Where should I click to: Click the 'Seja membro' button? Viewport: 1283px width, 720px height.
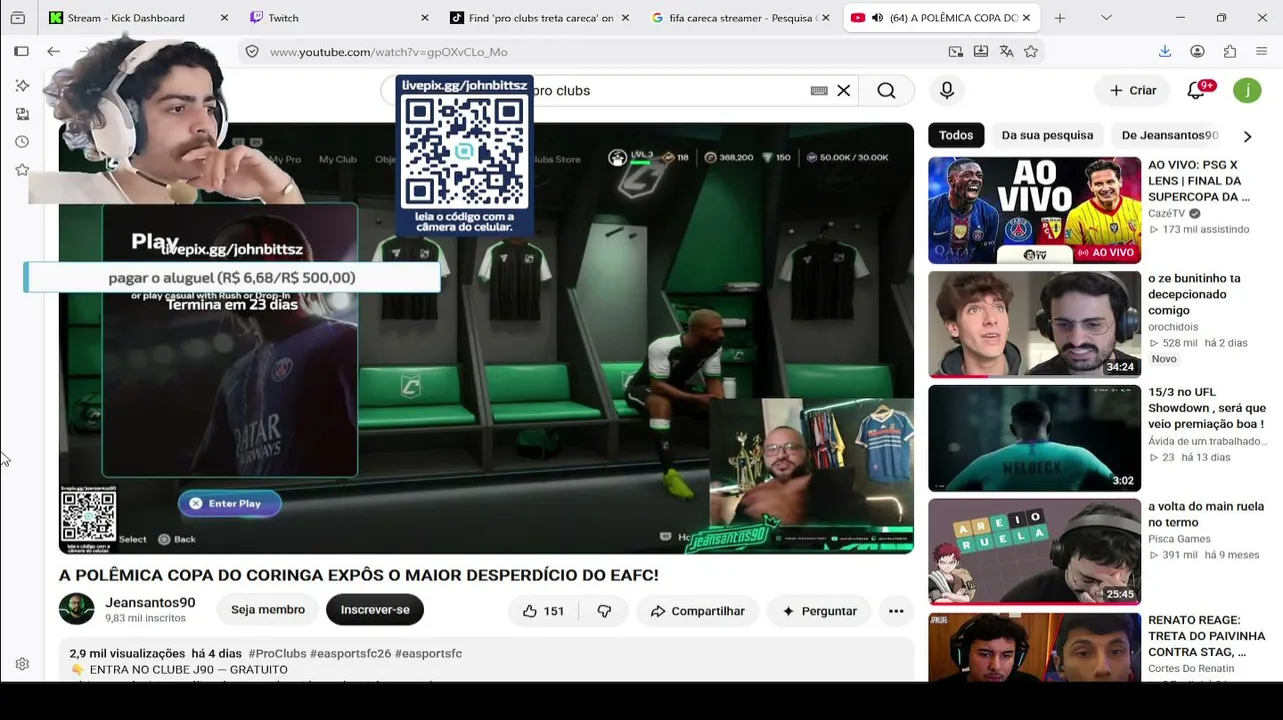coord(268,610)
